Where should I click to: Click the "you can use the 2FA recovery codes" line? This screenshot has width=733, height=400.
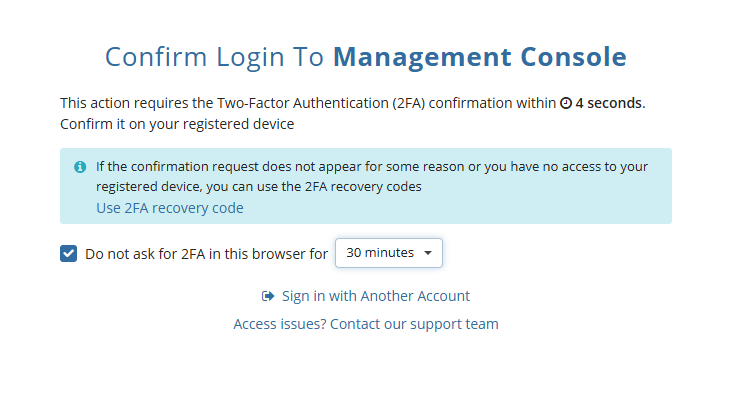click(x=259, y=186)
